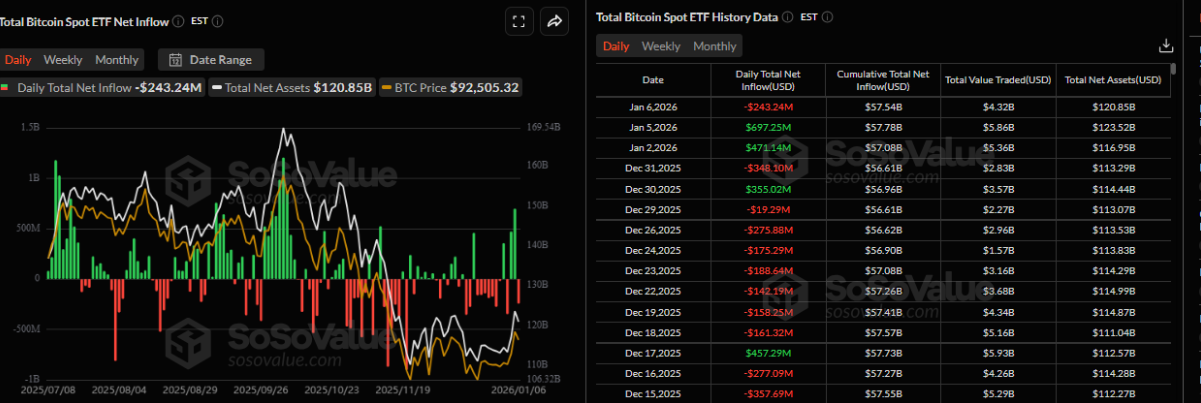Viewport: 1201px width, 403px height.
Task: Click the share arrow icon above chart
Action: 553,21
